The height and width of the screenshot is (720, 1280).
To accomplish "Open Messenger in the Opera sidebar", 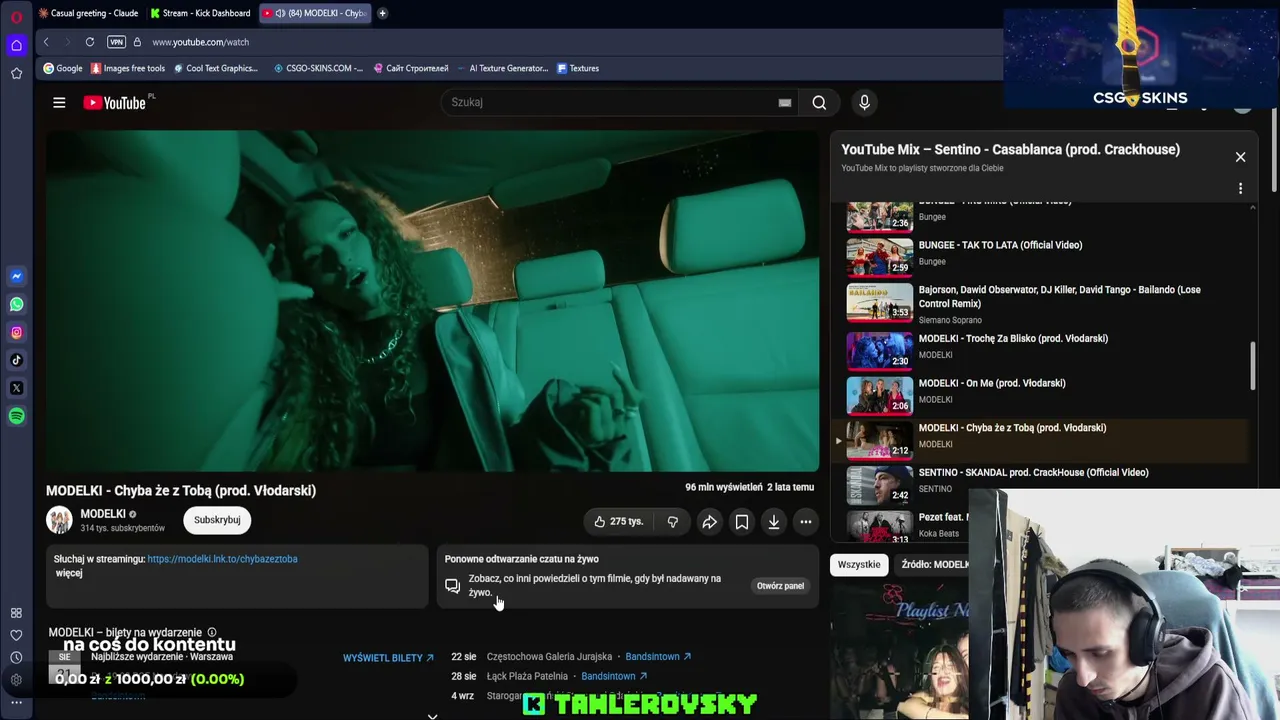I will (16, 276).
